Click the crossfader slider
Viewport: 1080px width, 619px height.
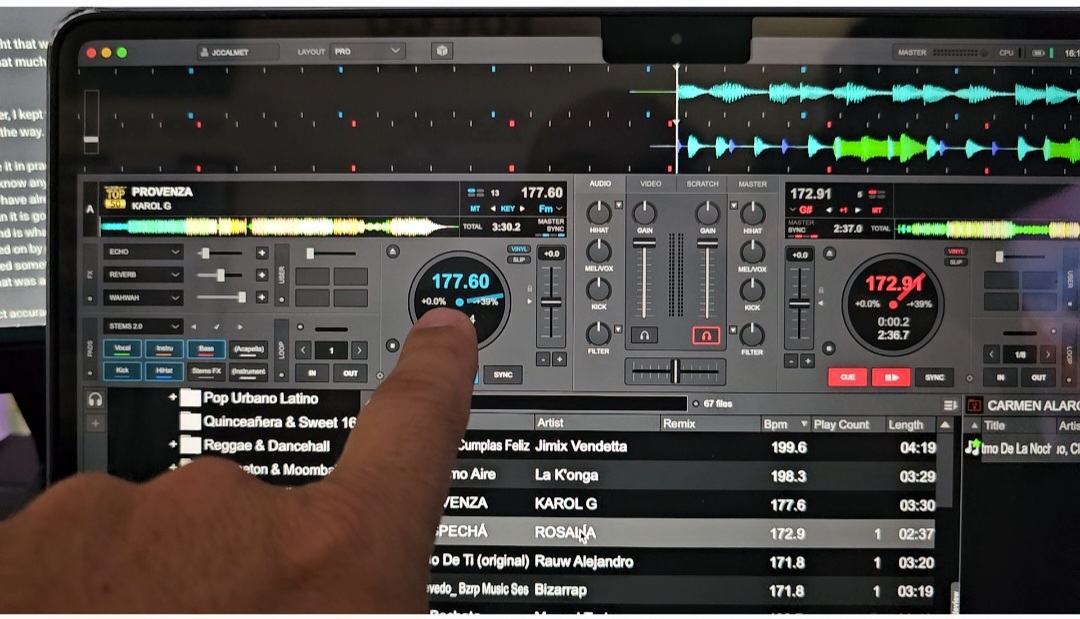click(675, 371)
